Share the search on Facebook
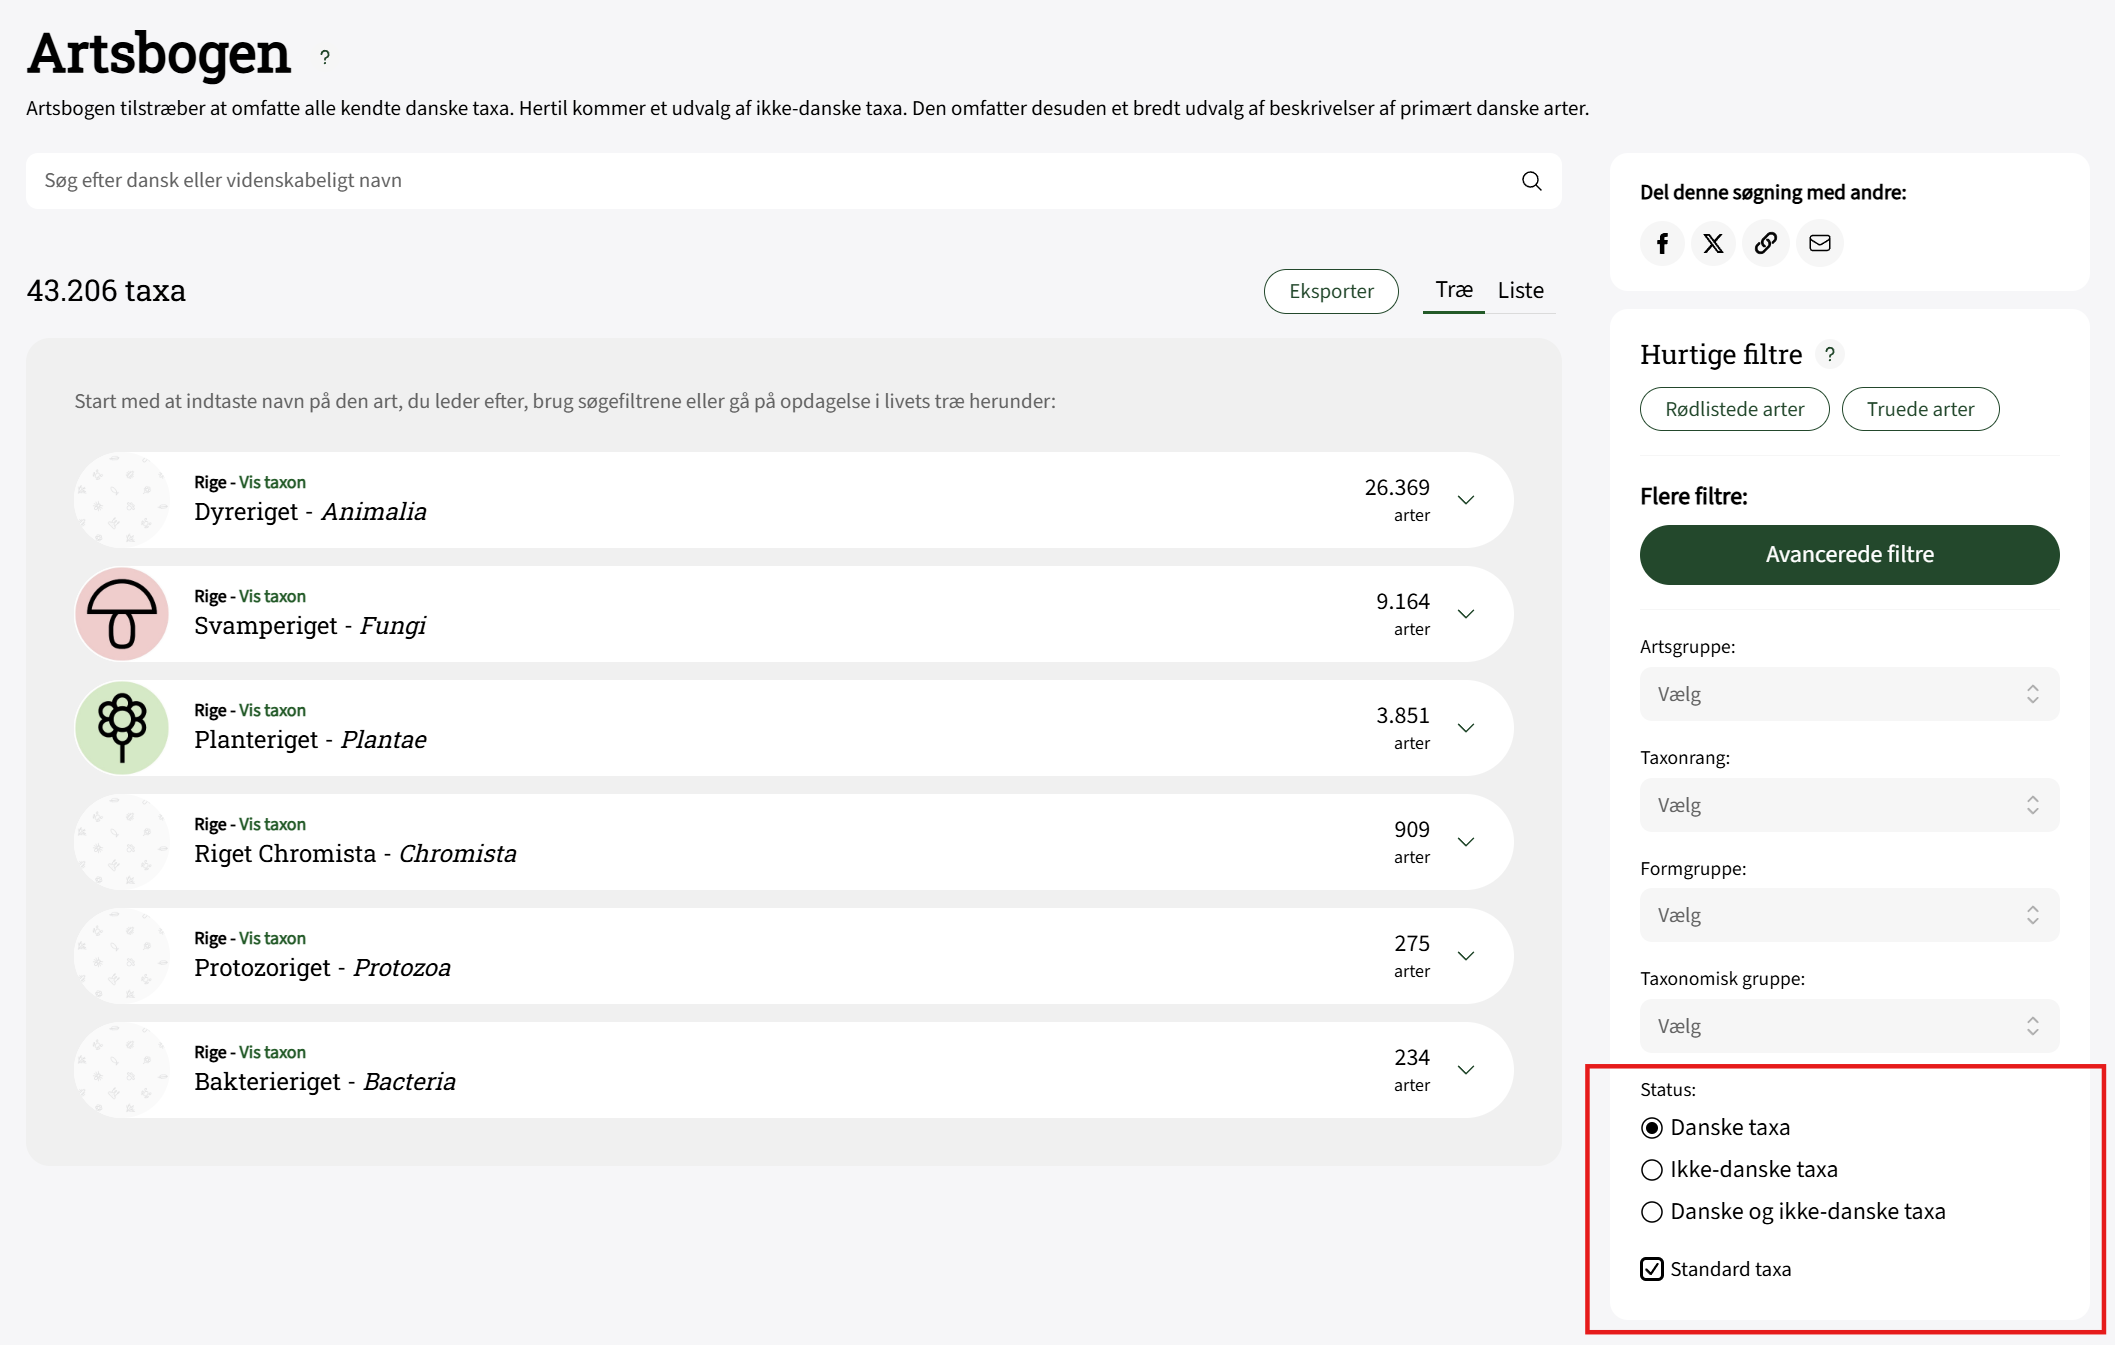 tap(1662, 243)
